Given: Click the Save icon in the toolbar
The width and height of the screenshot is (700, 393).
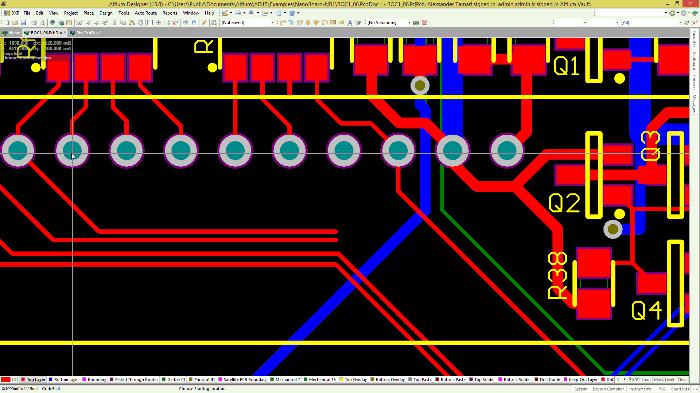Looking at the screenshot, I should click(x=24, y=22).
